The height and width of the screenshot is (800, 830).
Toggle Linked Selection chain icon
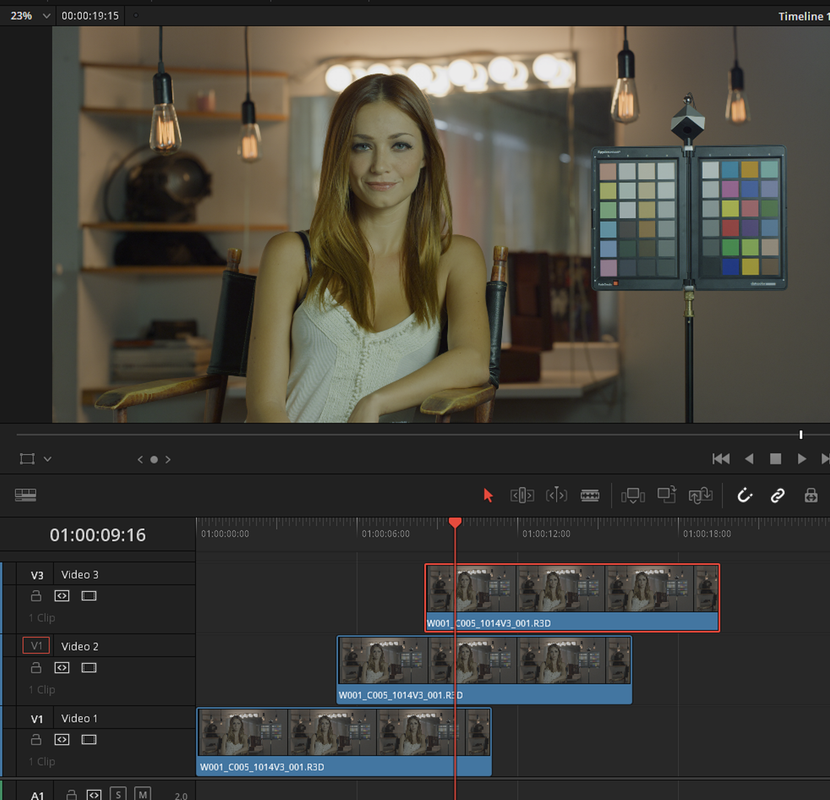point(778,495)
